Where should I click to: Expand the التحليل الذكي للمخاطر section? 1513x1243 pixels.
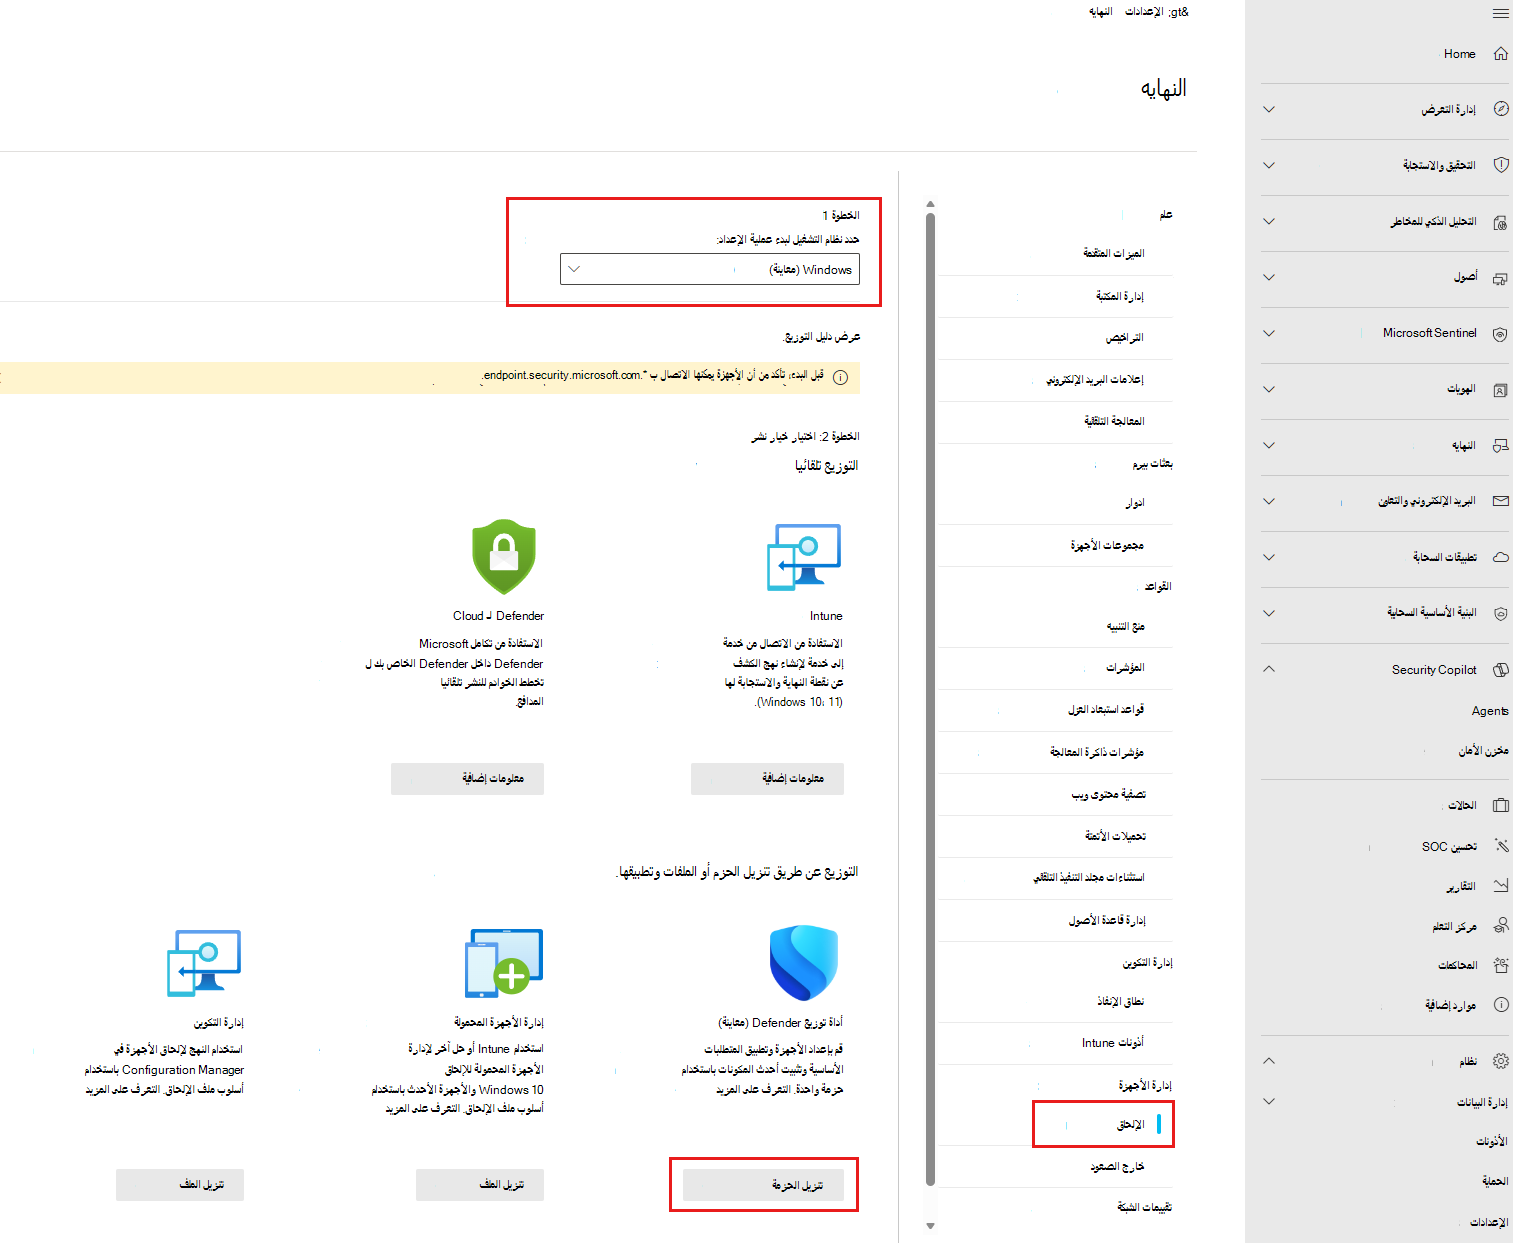[x=1269, y=222]
